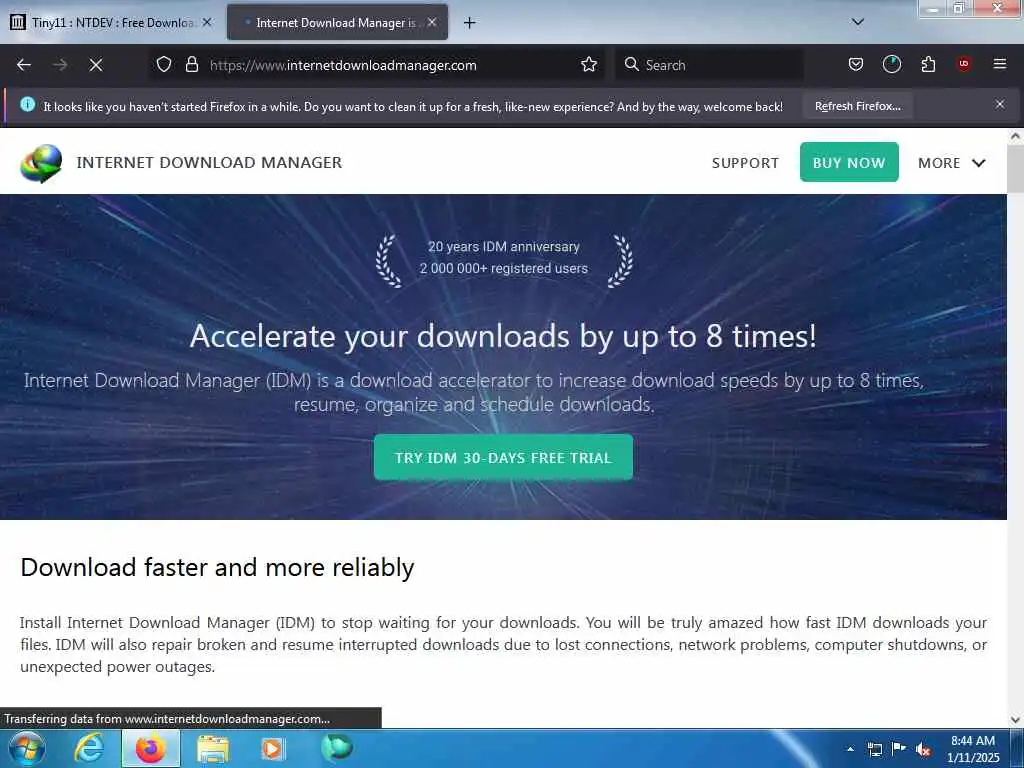
Task: Open the Firefox account icon
Action: (x=891, y=64)
